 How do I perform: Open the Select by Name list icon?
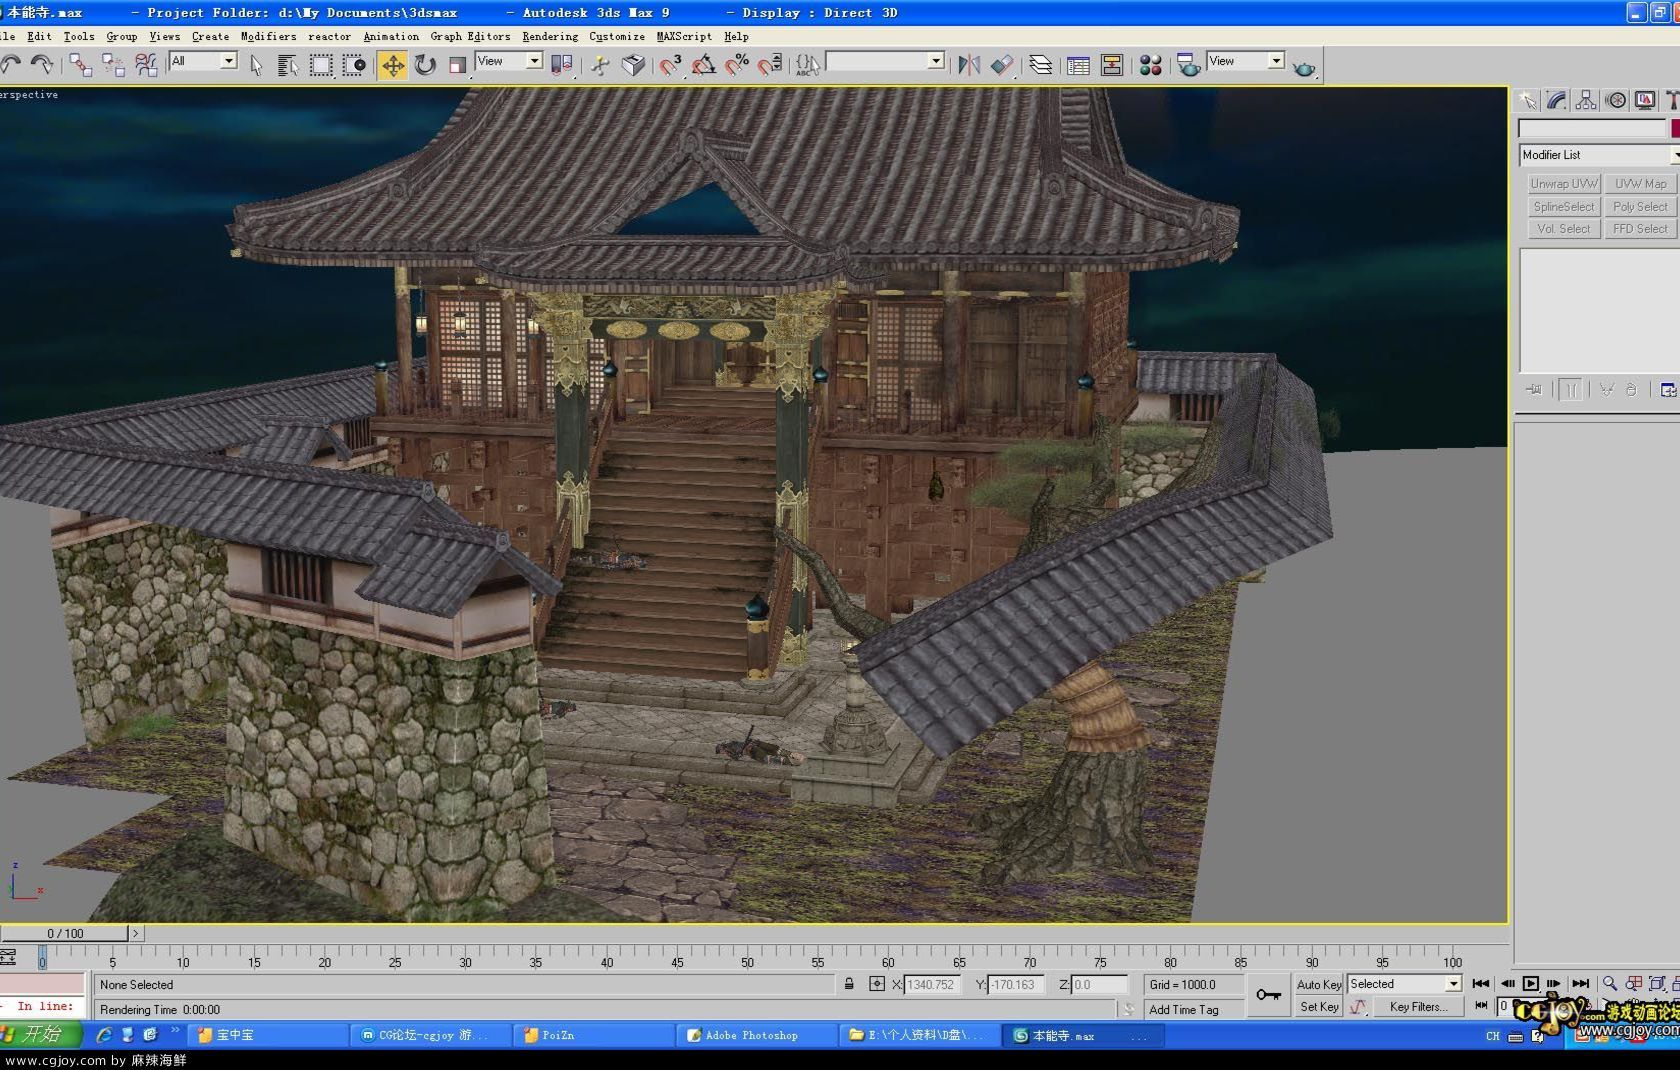pyautogui.click(x=288, y=65)
